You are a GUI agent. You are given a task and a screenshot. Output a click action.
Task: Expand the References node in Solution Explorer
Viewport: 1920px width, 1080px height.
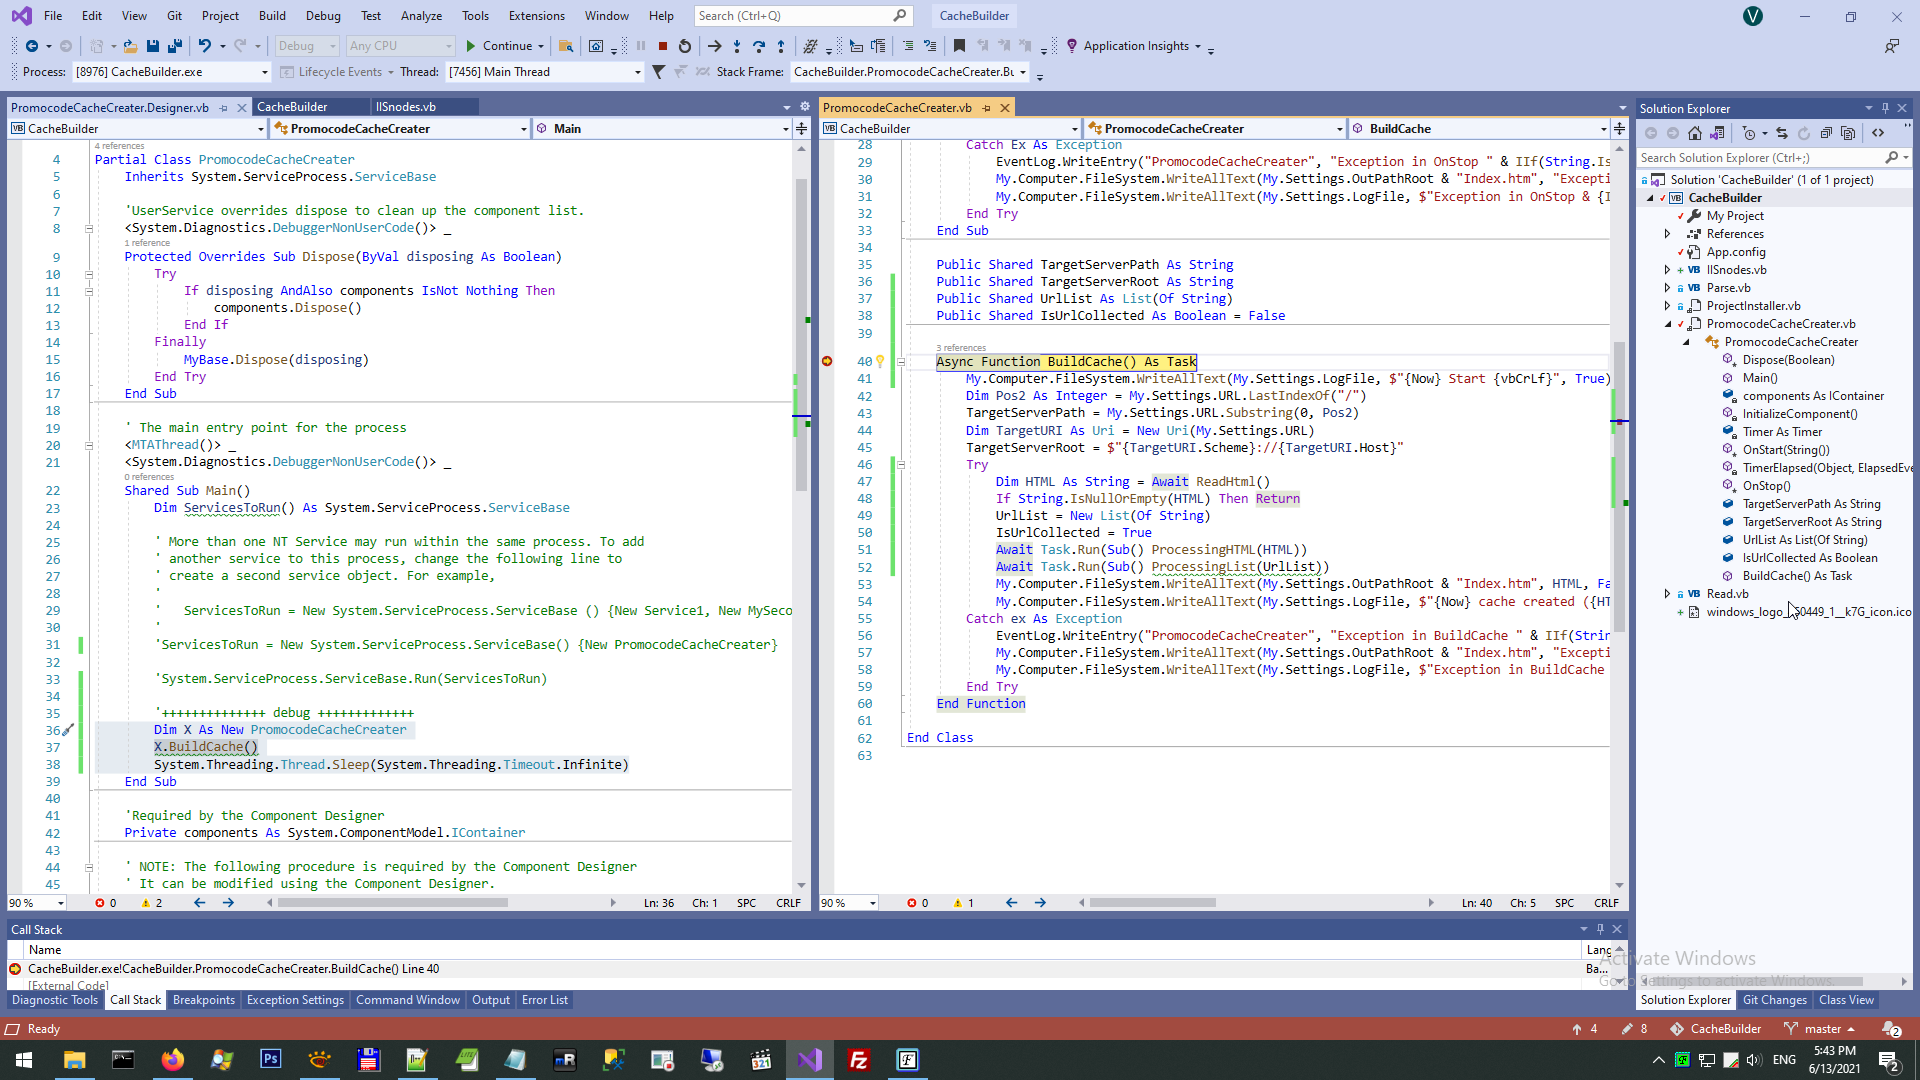pos(1667,234)
